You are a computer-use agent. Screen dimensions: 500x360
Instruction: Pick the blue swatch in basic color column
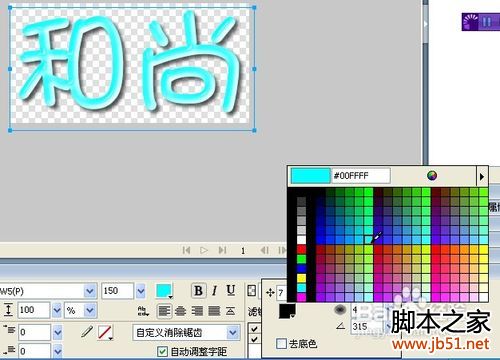tap(301, 269)
